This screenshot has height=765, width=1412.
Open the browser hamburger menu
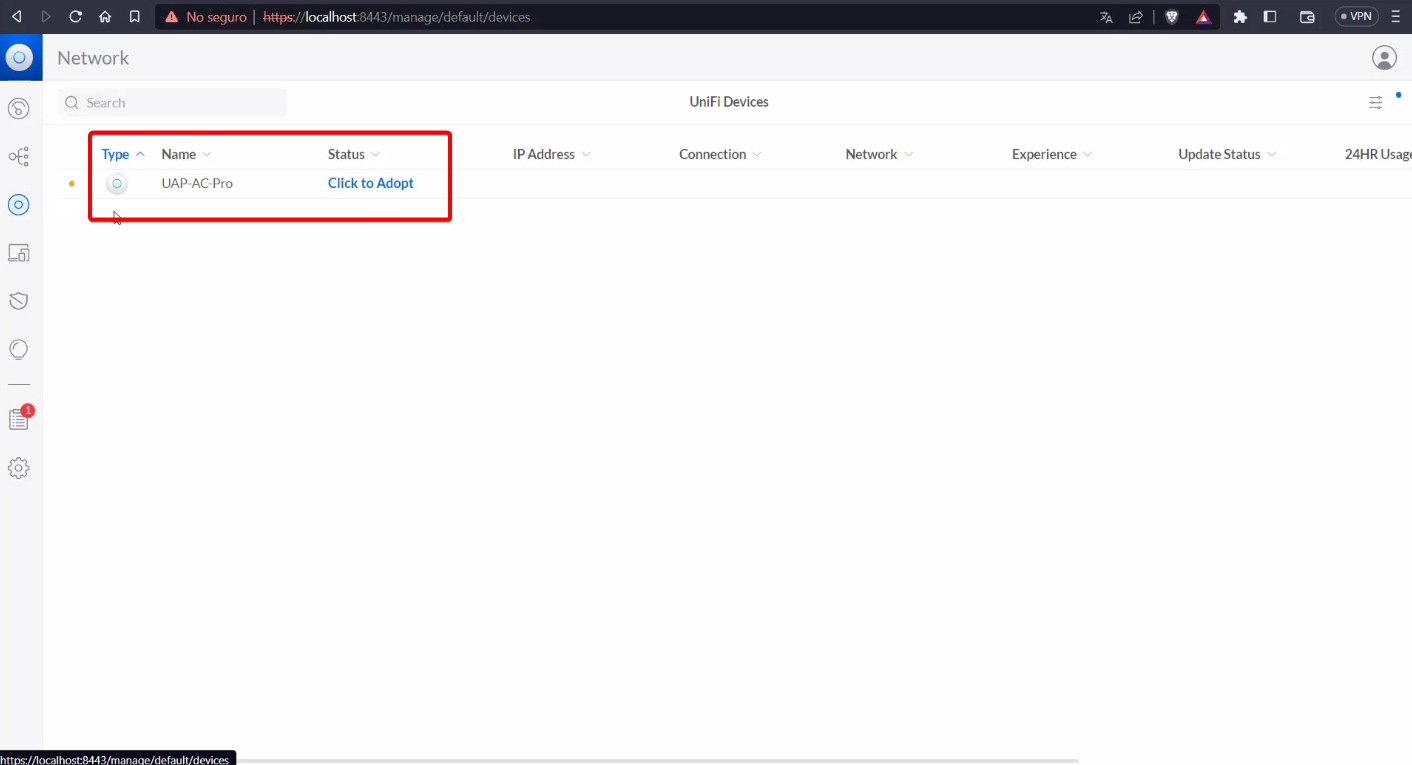click(1395, 17)
